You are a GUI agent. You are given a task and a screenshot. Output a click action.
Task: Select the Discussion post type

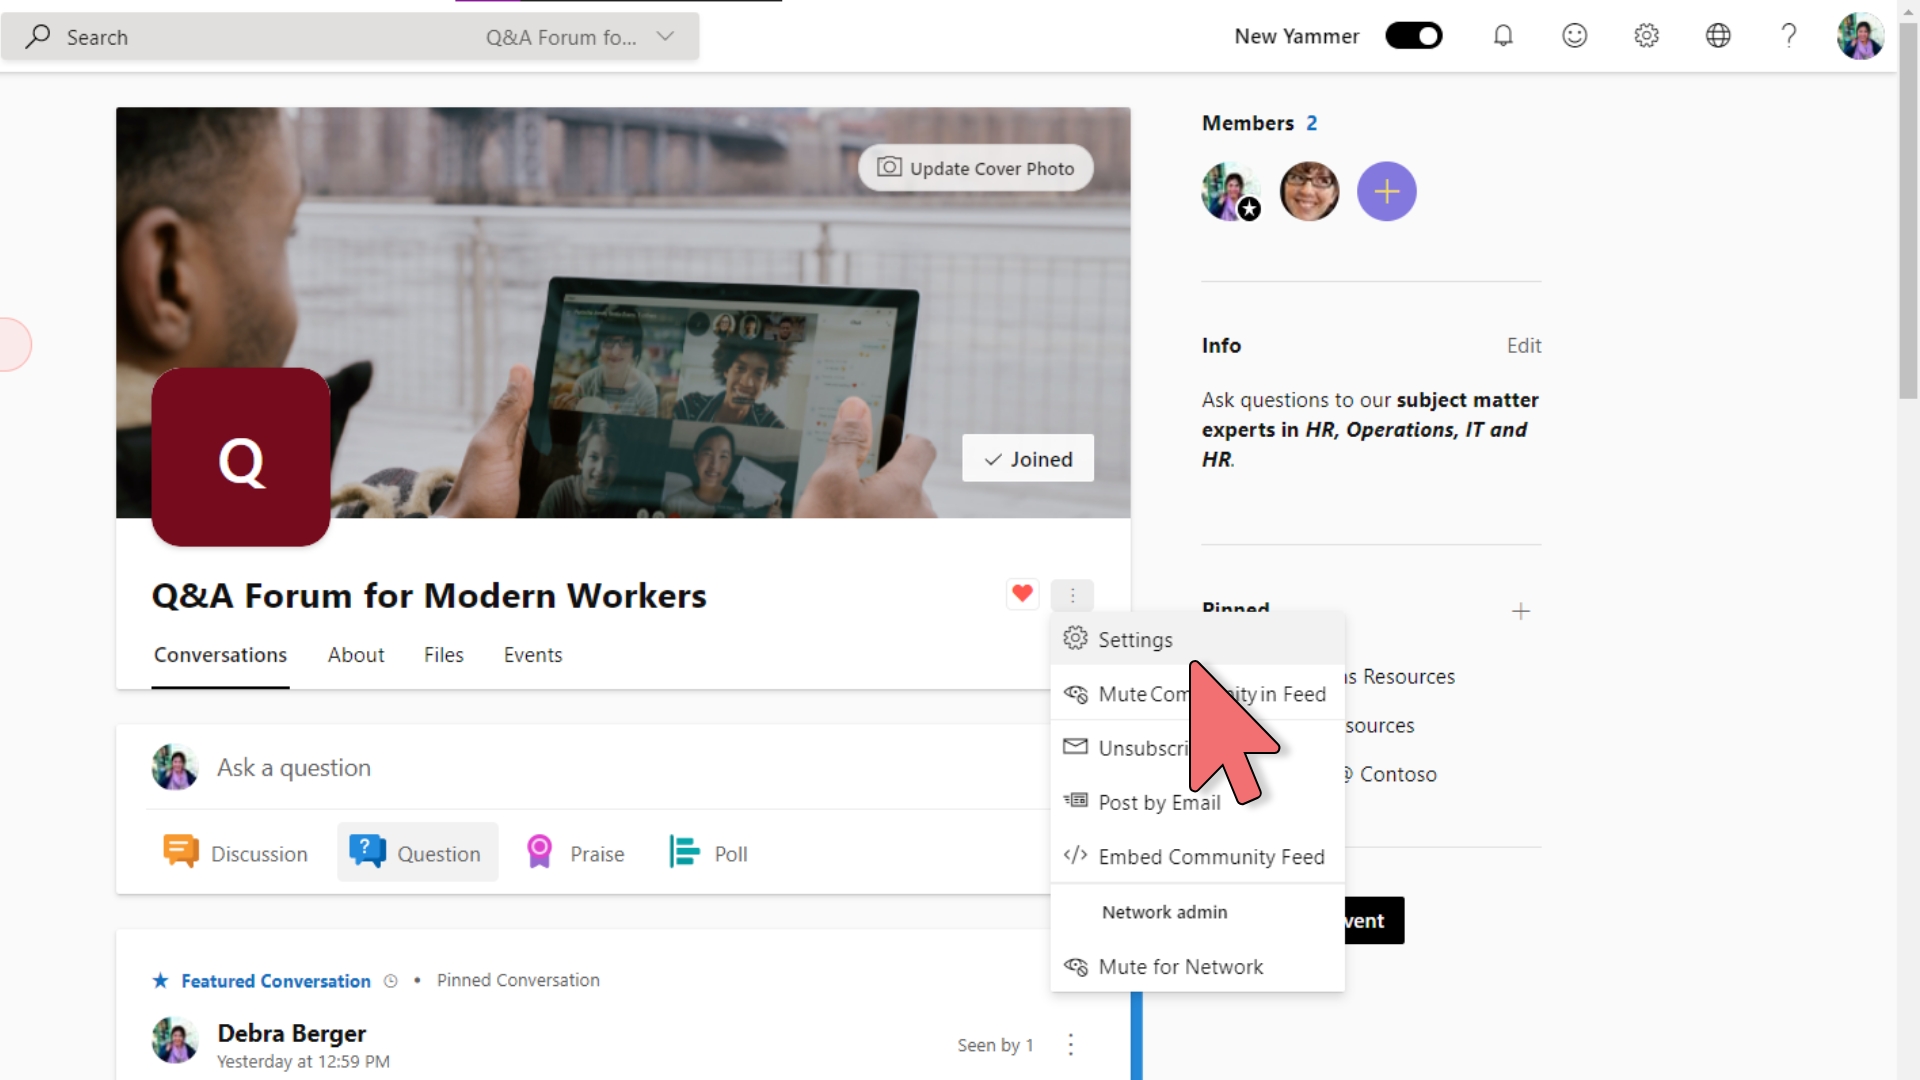[236, 852]
